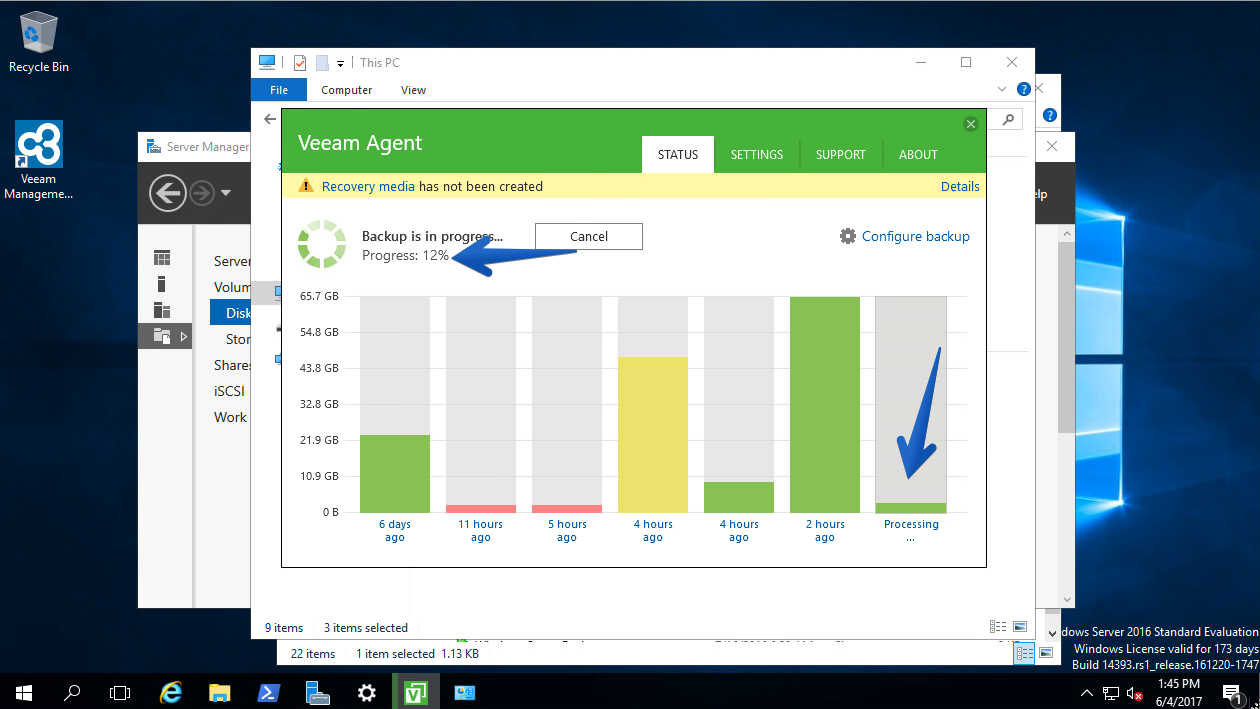This screenshot has height=709, width=1260.
Task: Click the Server Manager forward arrow
Action: [202, 192]
